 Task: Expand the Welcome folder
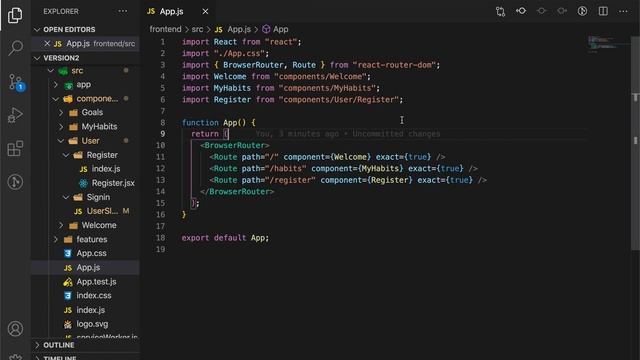point(99,225)
